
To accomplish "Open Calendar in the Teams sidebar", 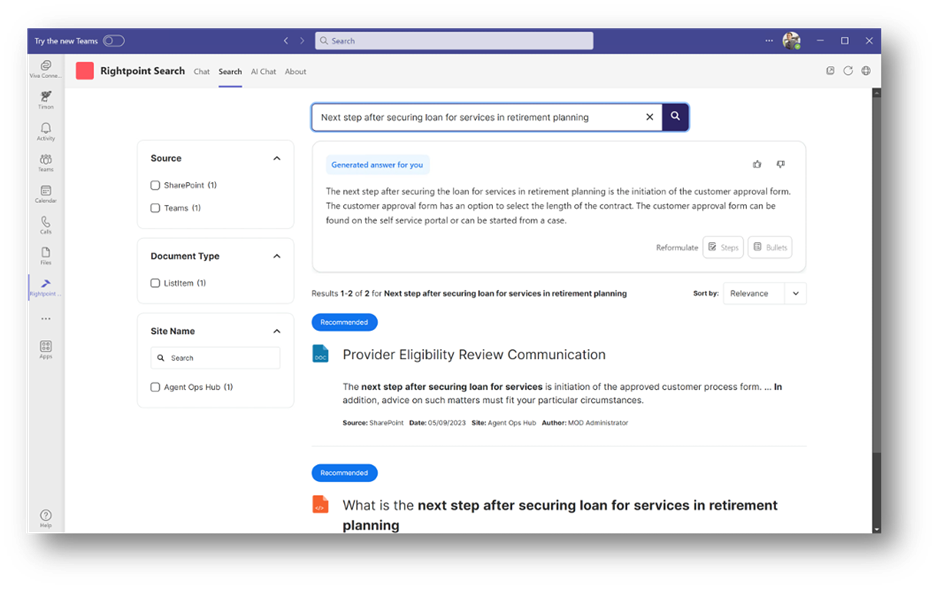I will coord(46,194).
